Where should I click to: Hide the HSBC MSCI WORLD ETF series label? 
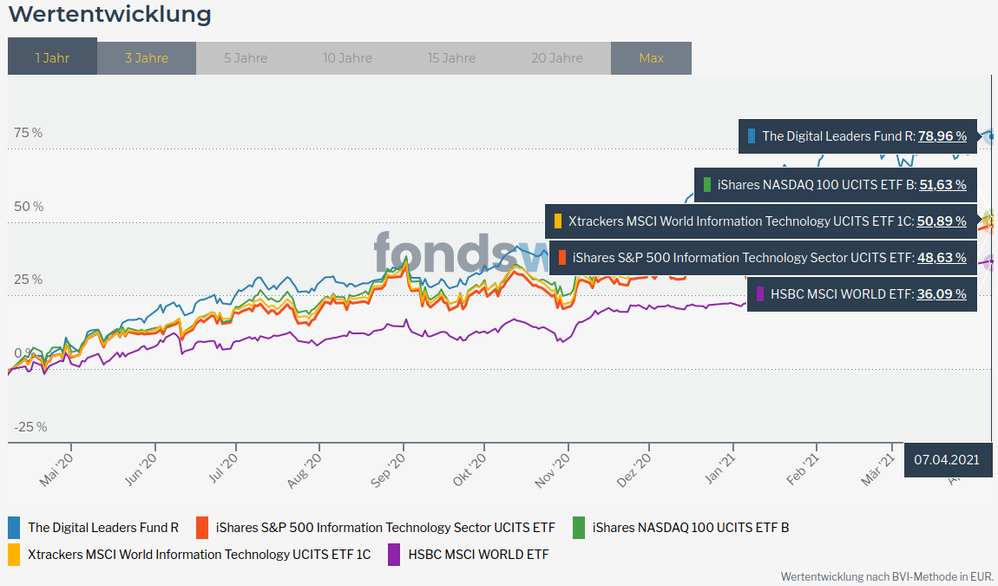[x=478, y=553]
